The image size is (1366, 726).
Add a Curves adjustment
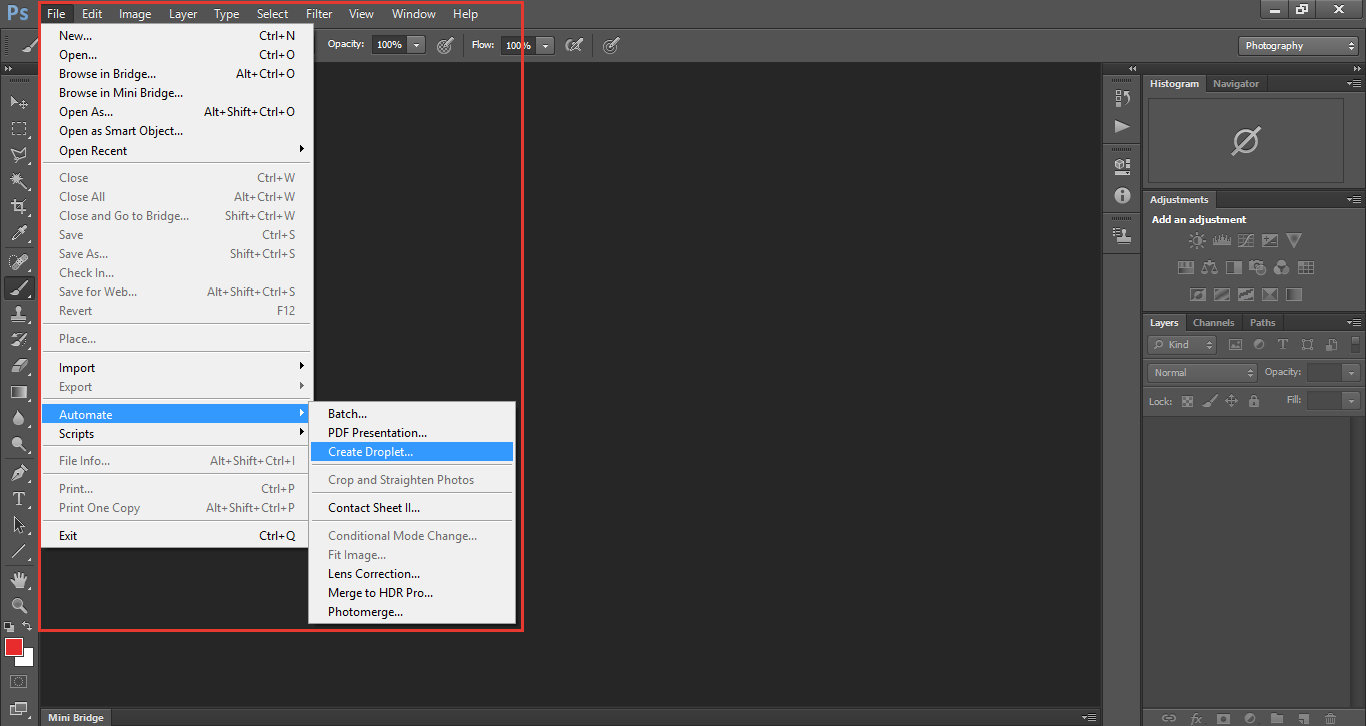point(1246,241)
